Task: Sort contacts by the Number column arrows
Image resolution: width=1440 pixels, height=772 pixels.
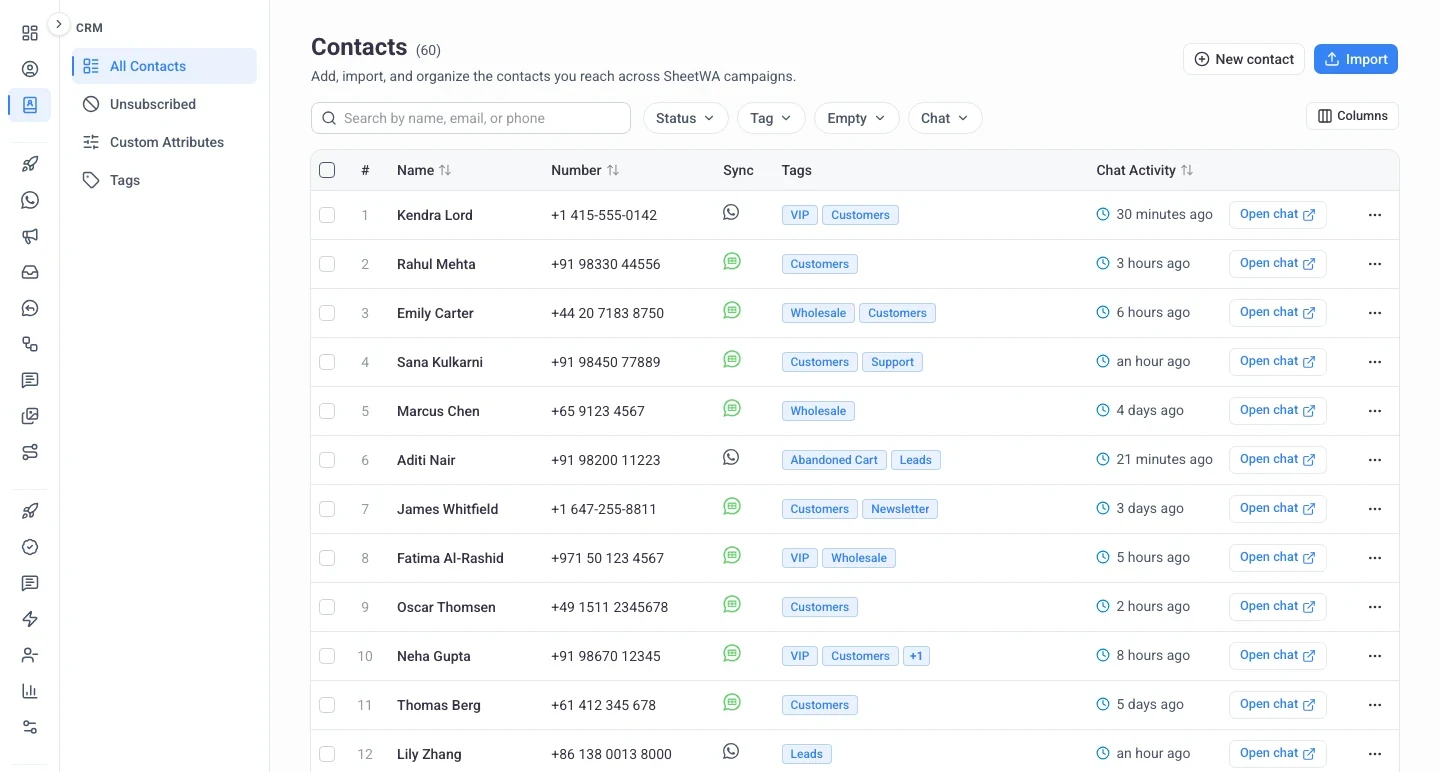Action: coord(613,170)
